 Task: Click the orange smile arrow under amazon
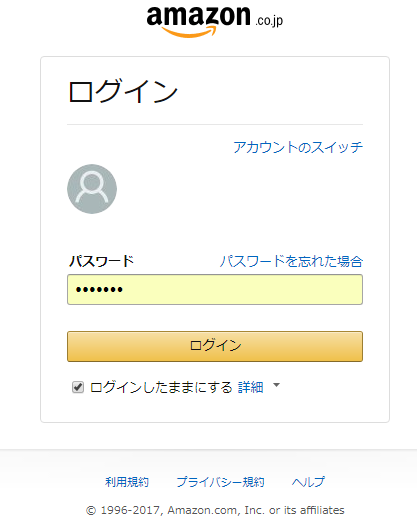click(189, 32)
